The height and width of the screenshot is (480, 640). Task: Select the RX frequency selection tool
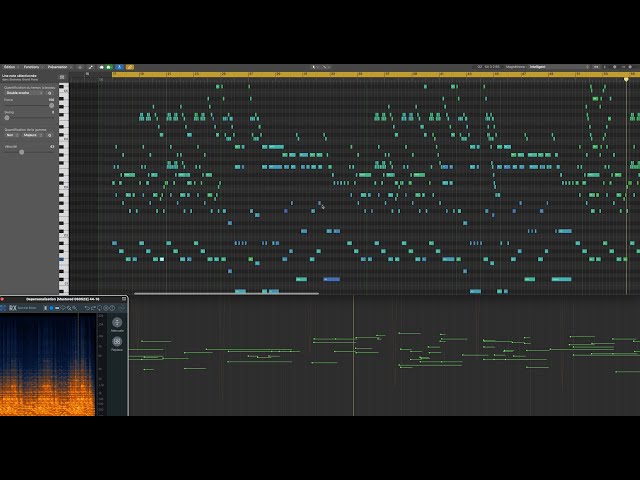(57, 308)
